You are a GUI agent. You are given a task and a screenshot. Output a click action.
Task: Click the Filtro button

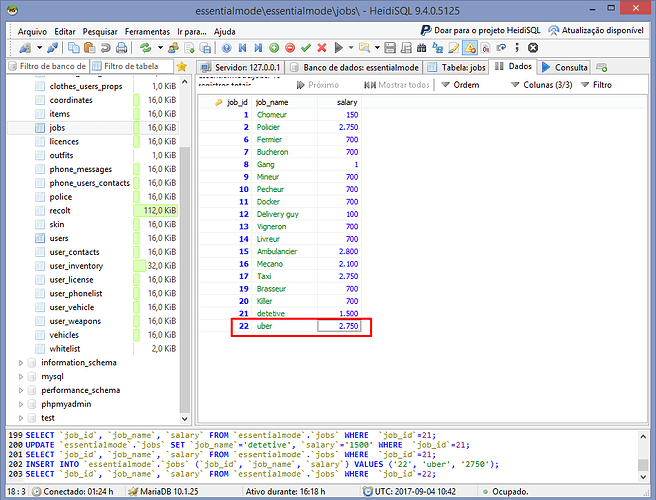pyautogui.click(x=597, y=85)
